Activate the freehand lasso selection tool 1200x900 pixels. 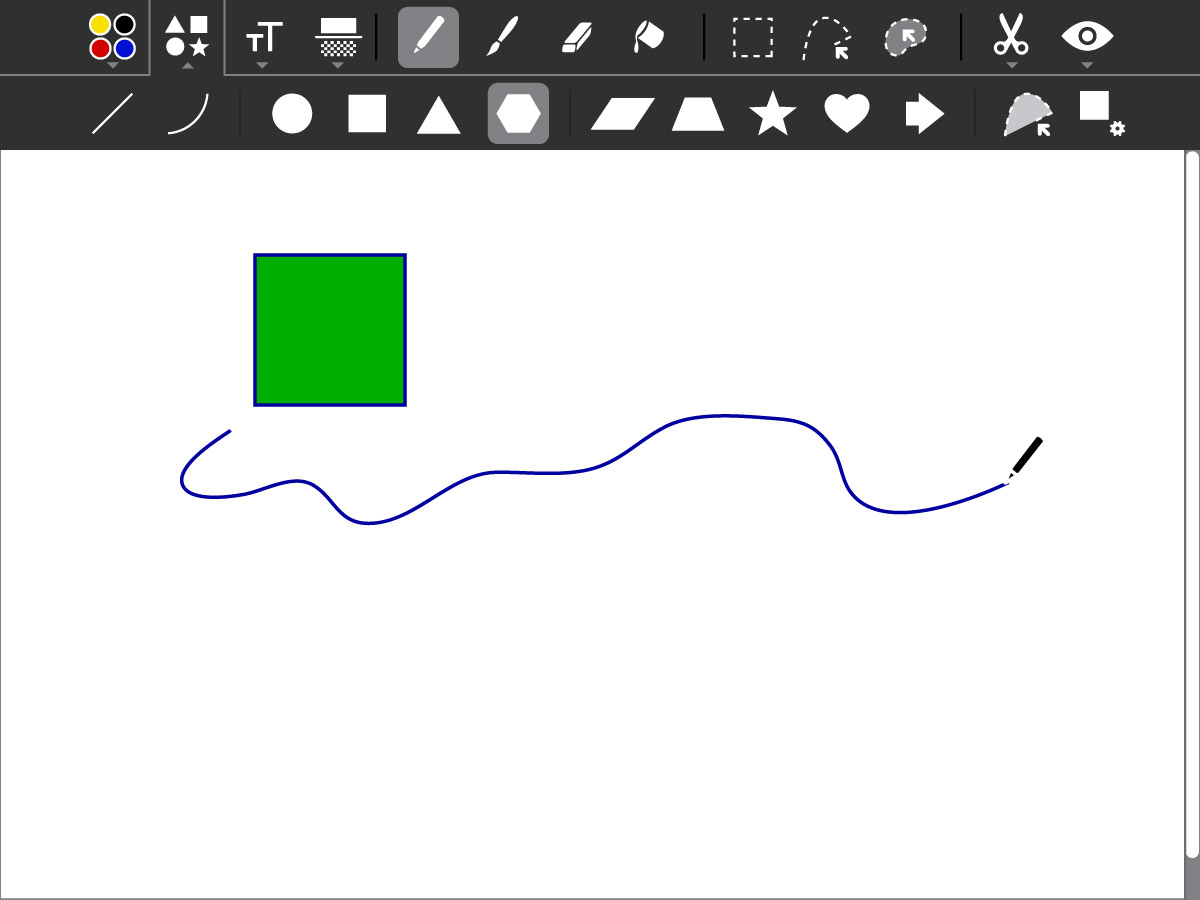pyautogui.click(x=827, y=38)
